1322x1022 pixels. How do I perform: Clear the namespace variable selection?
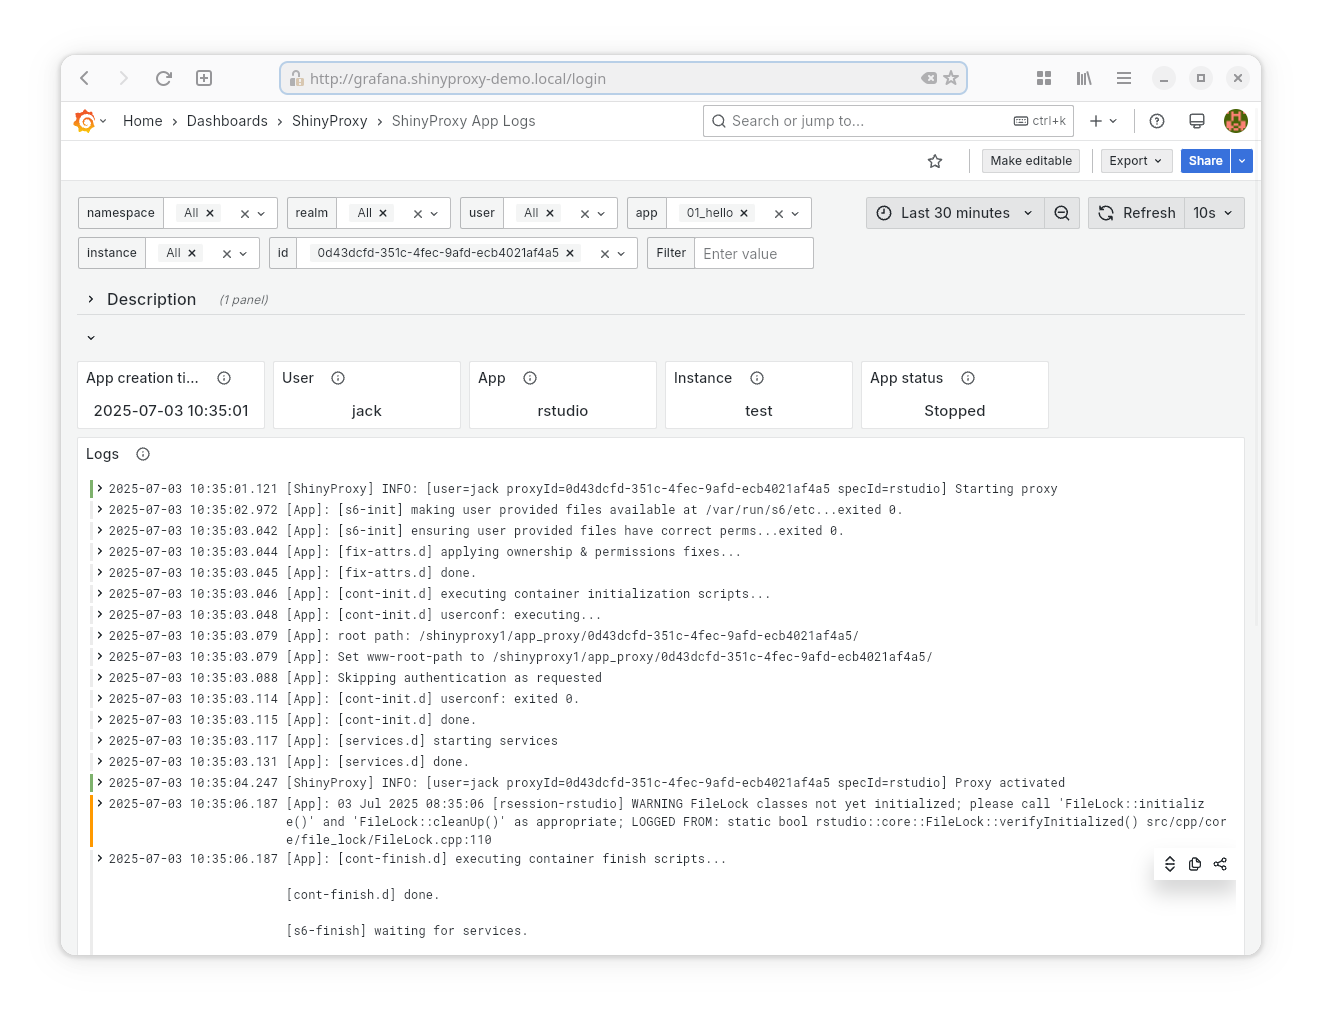pos(245,214)
